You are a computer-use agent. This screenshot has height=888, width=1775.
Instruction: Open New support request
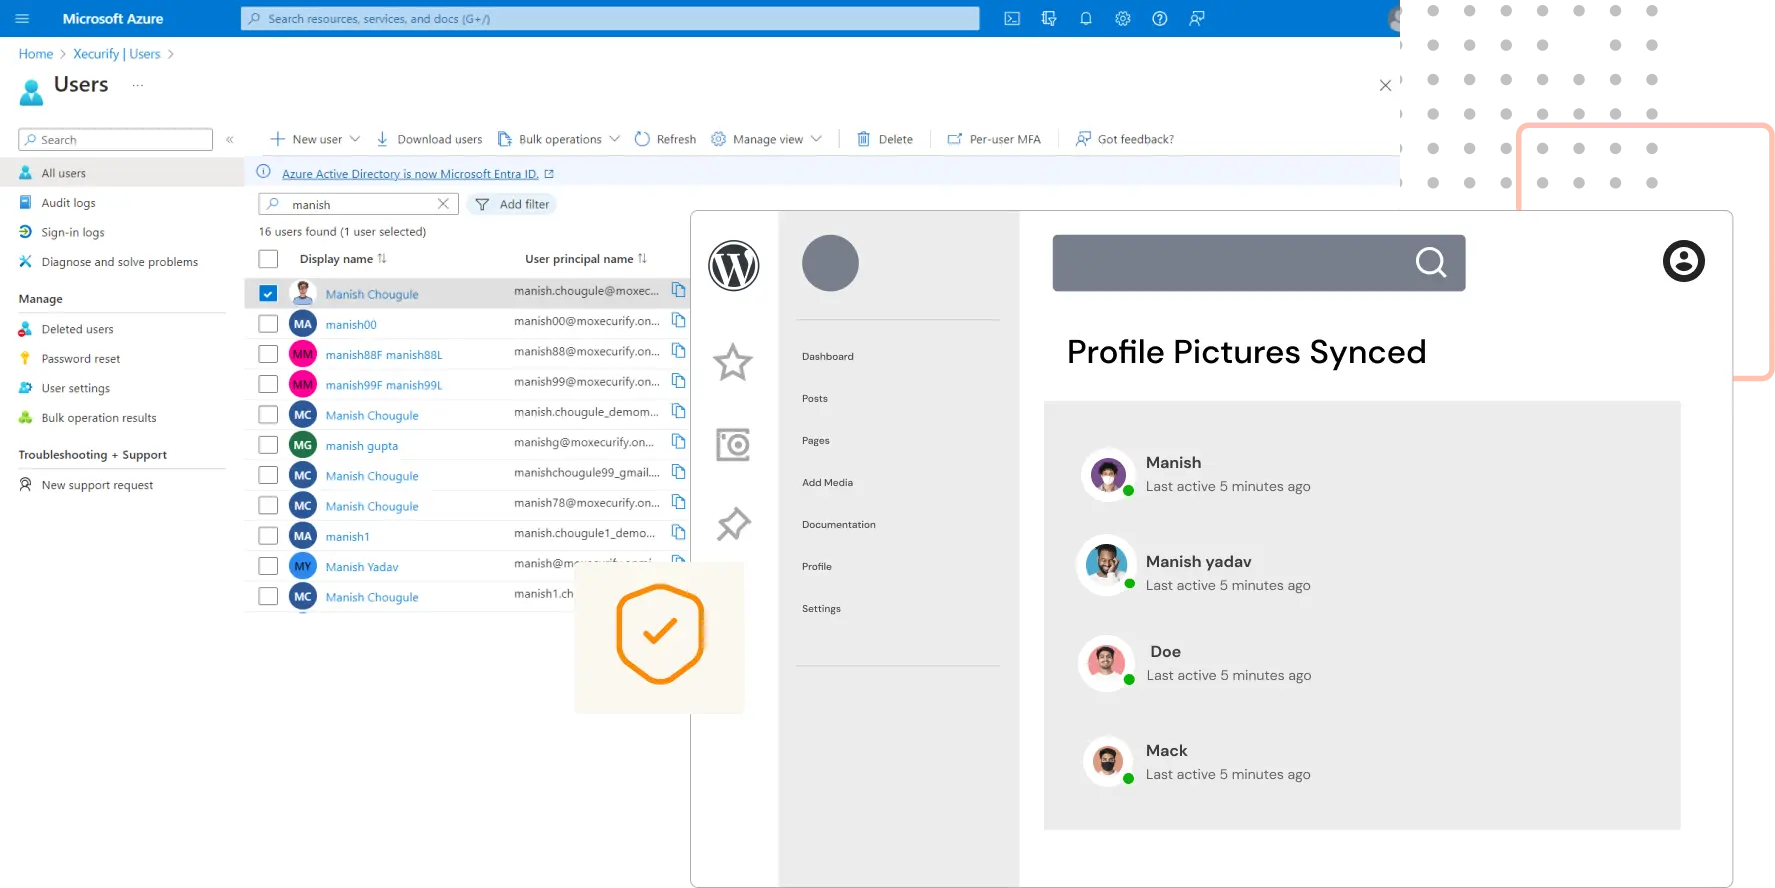[x=97, y=485]
